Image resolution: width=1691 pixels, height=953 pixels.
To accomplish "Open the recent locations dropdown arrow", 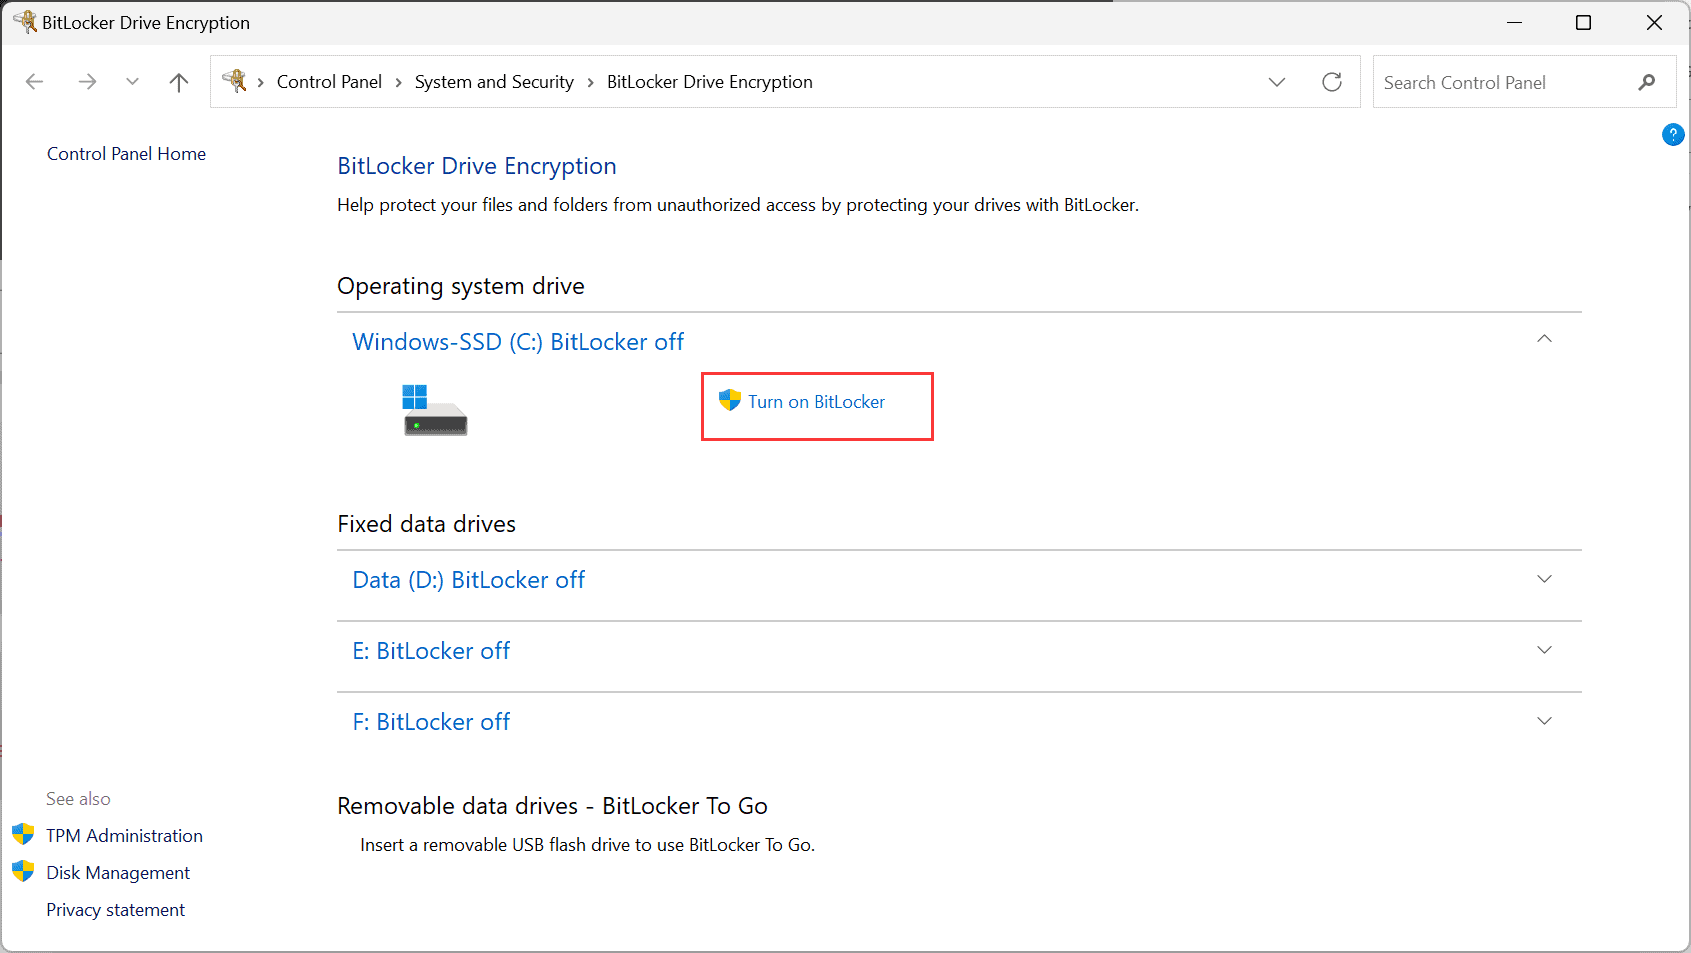I will [x=132, y=82].
